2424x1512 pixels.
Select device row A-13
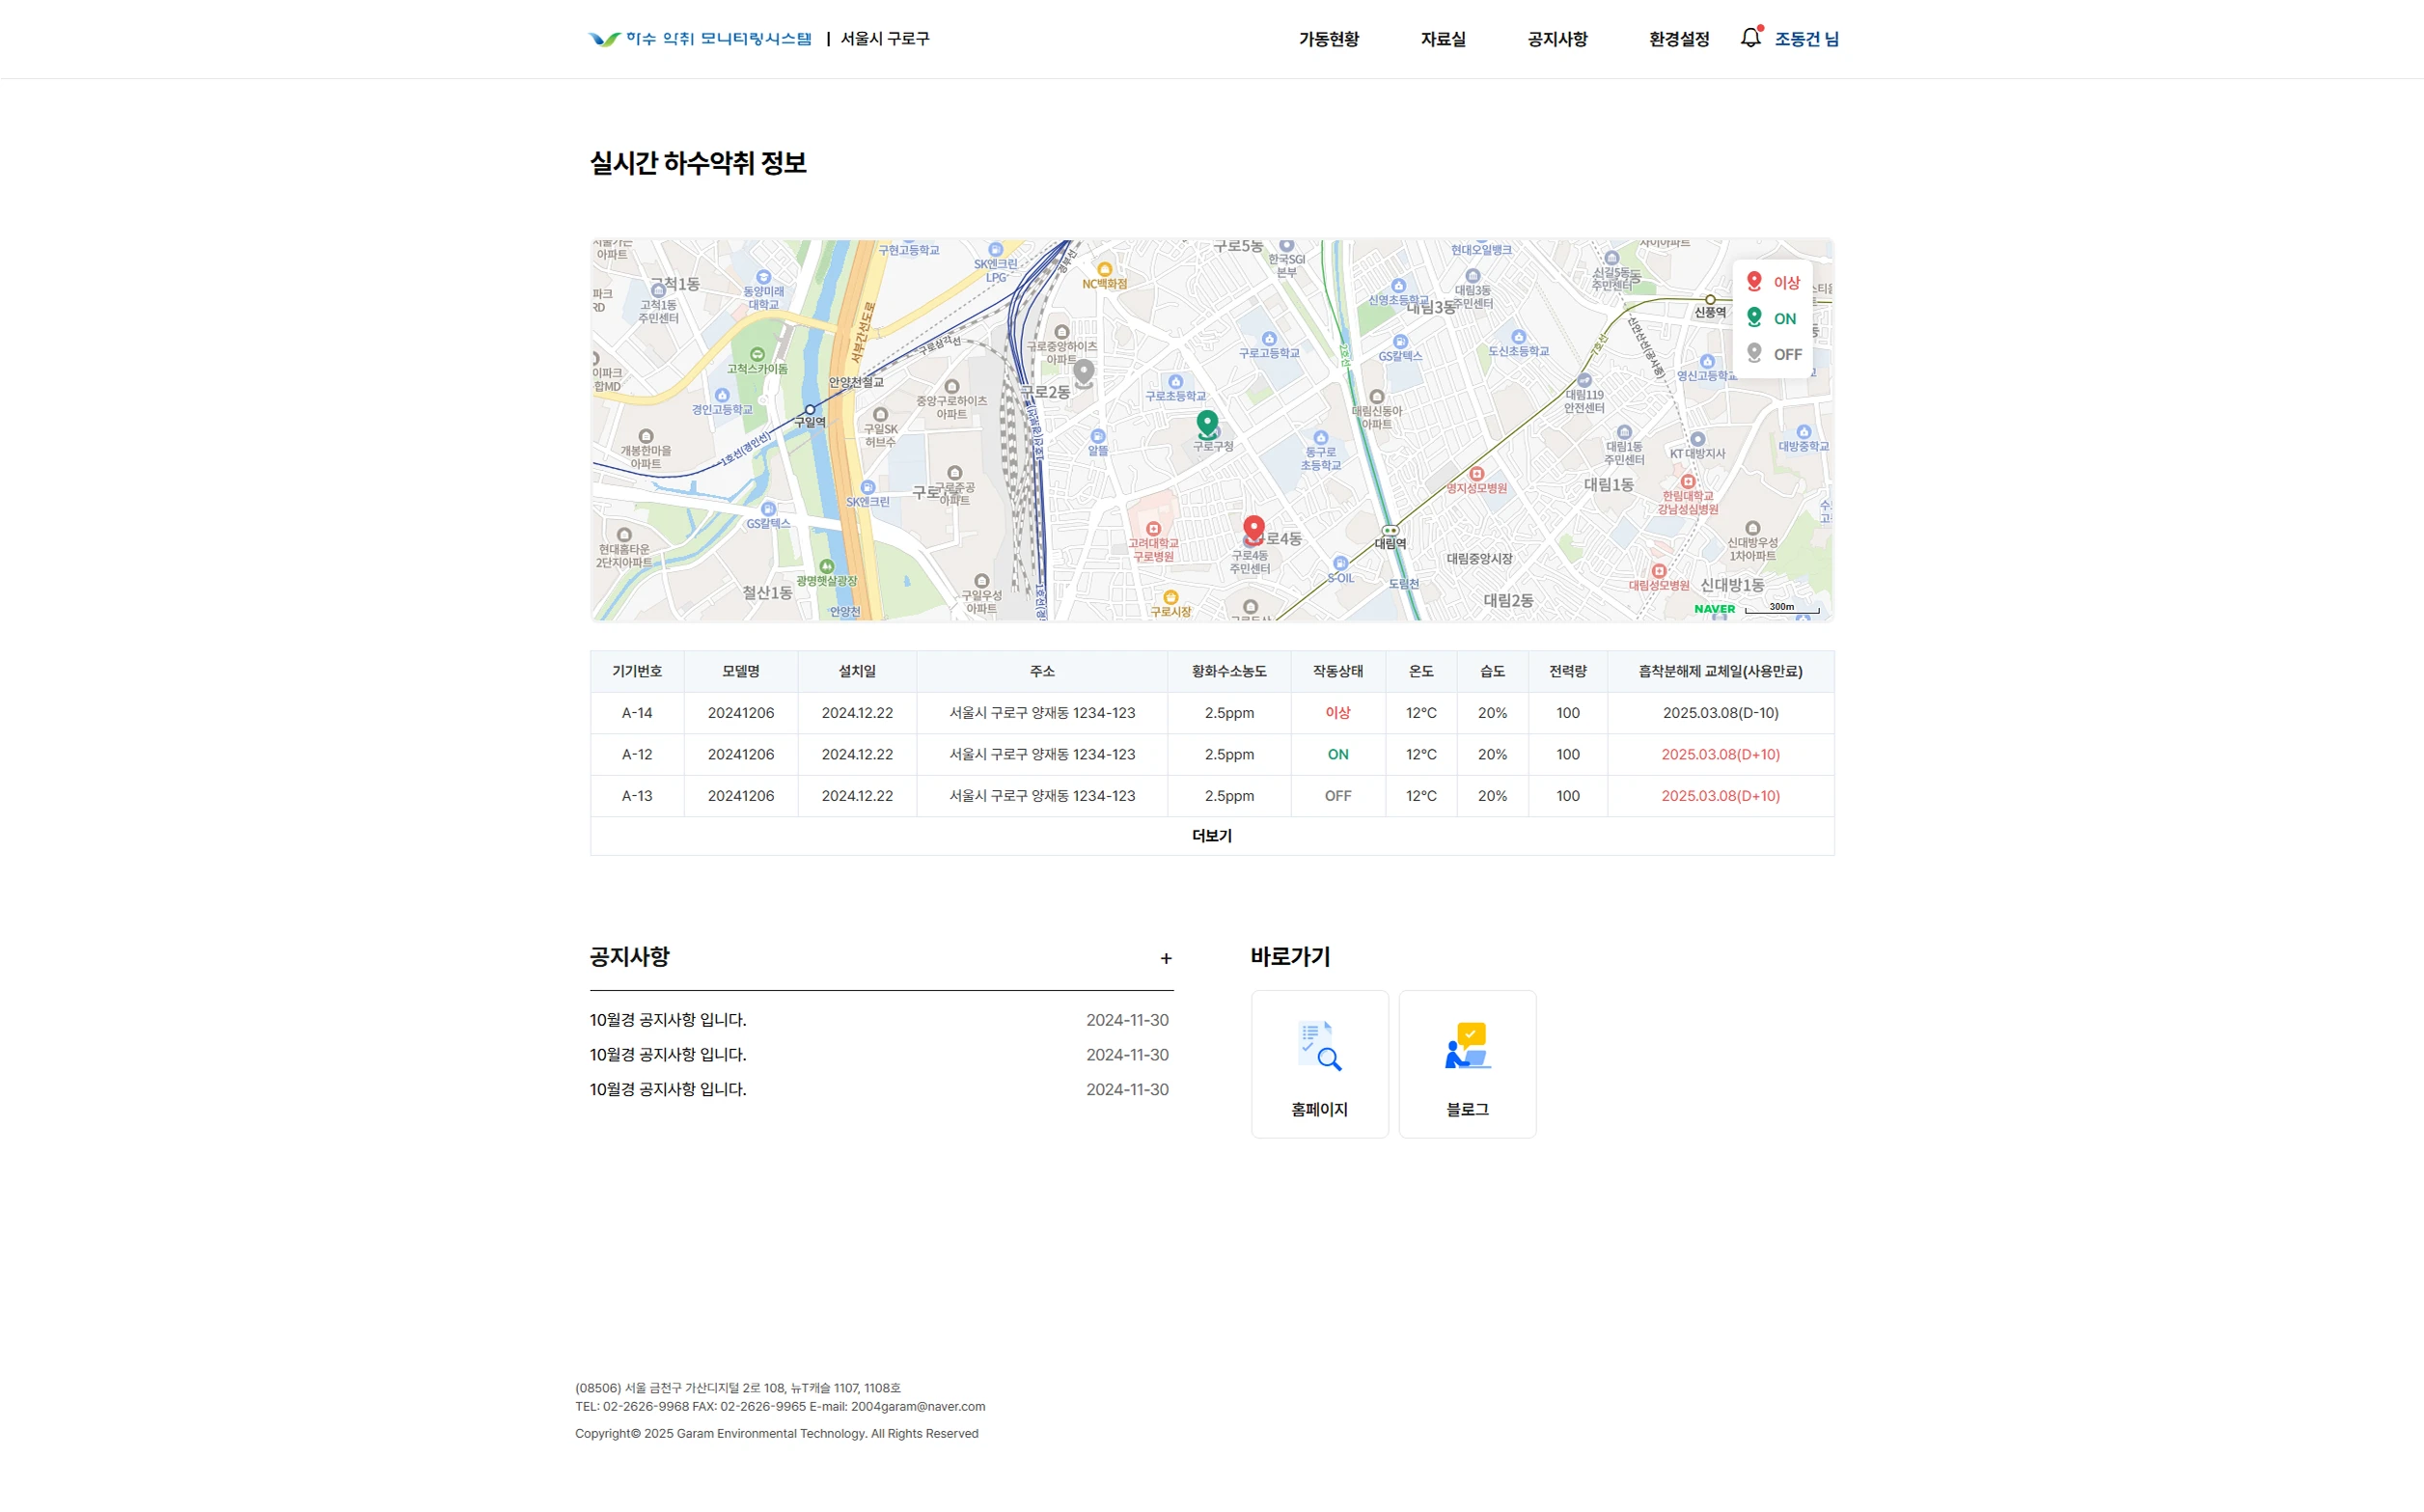pyautogui.click(x=1212, y=796)
